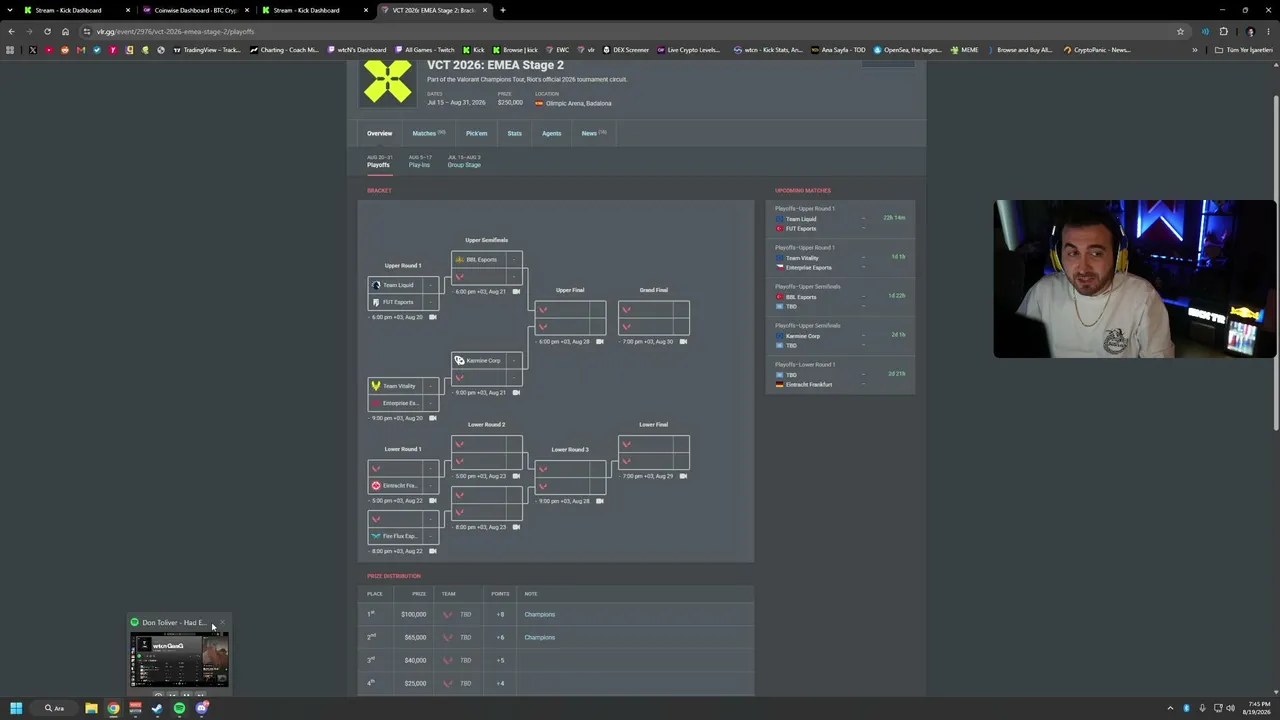
Task: Switch to the Group Stage
Action: (464, 161)
